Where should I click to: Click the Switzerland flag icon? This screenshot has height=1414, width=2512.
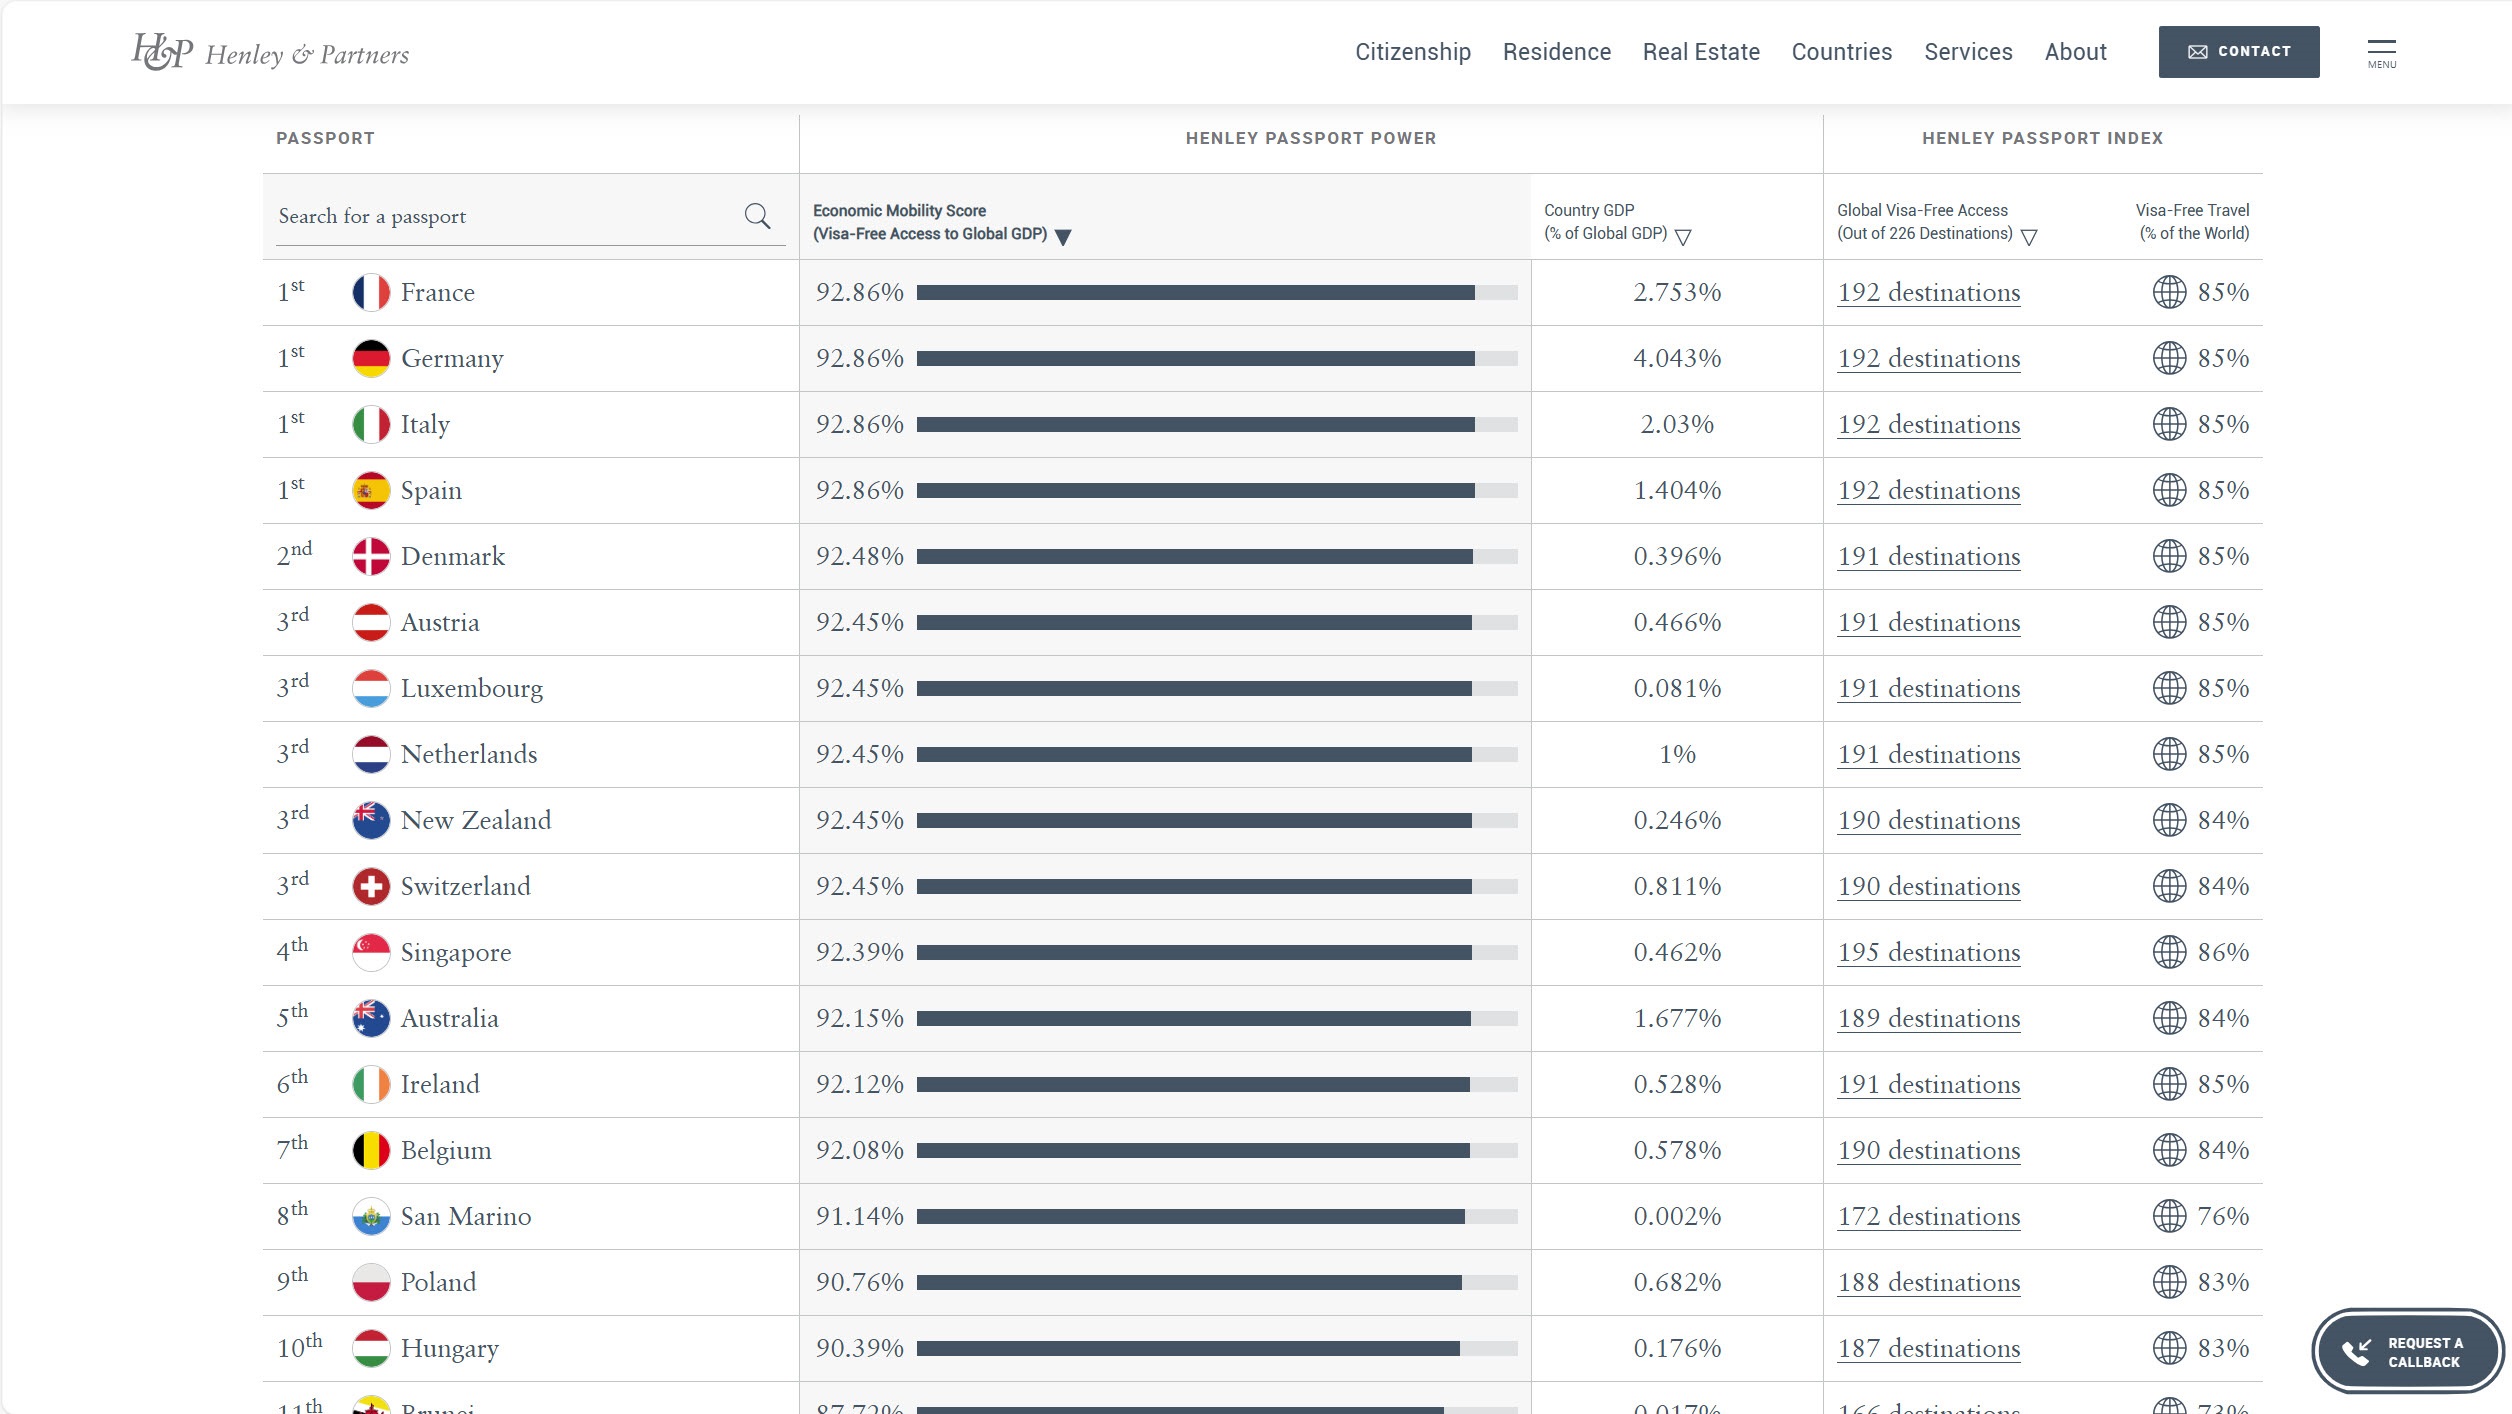pos(371,886)
